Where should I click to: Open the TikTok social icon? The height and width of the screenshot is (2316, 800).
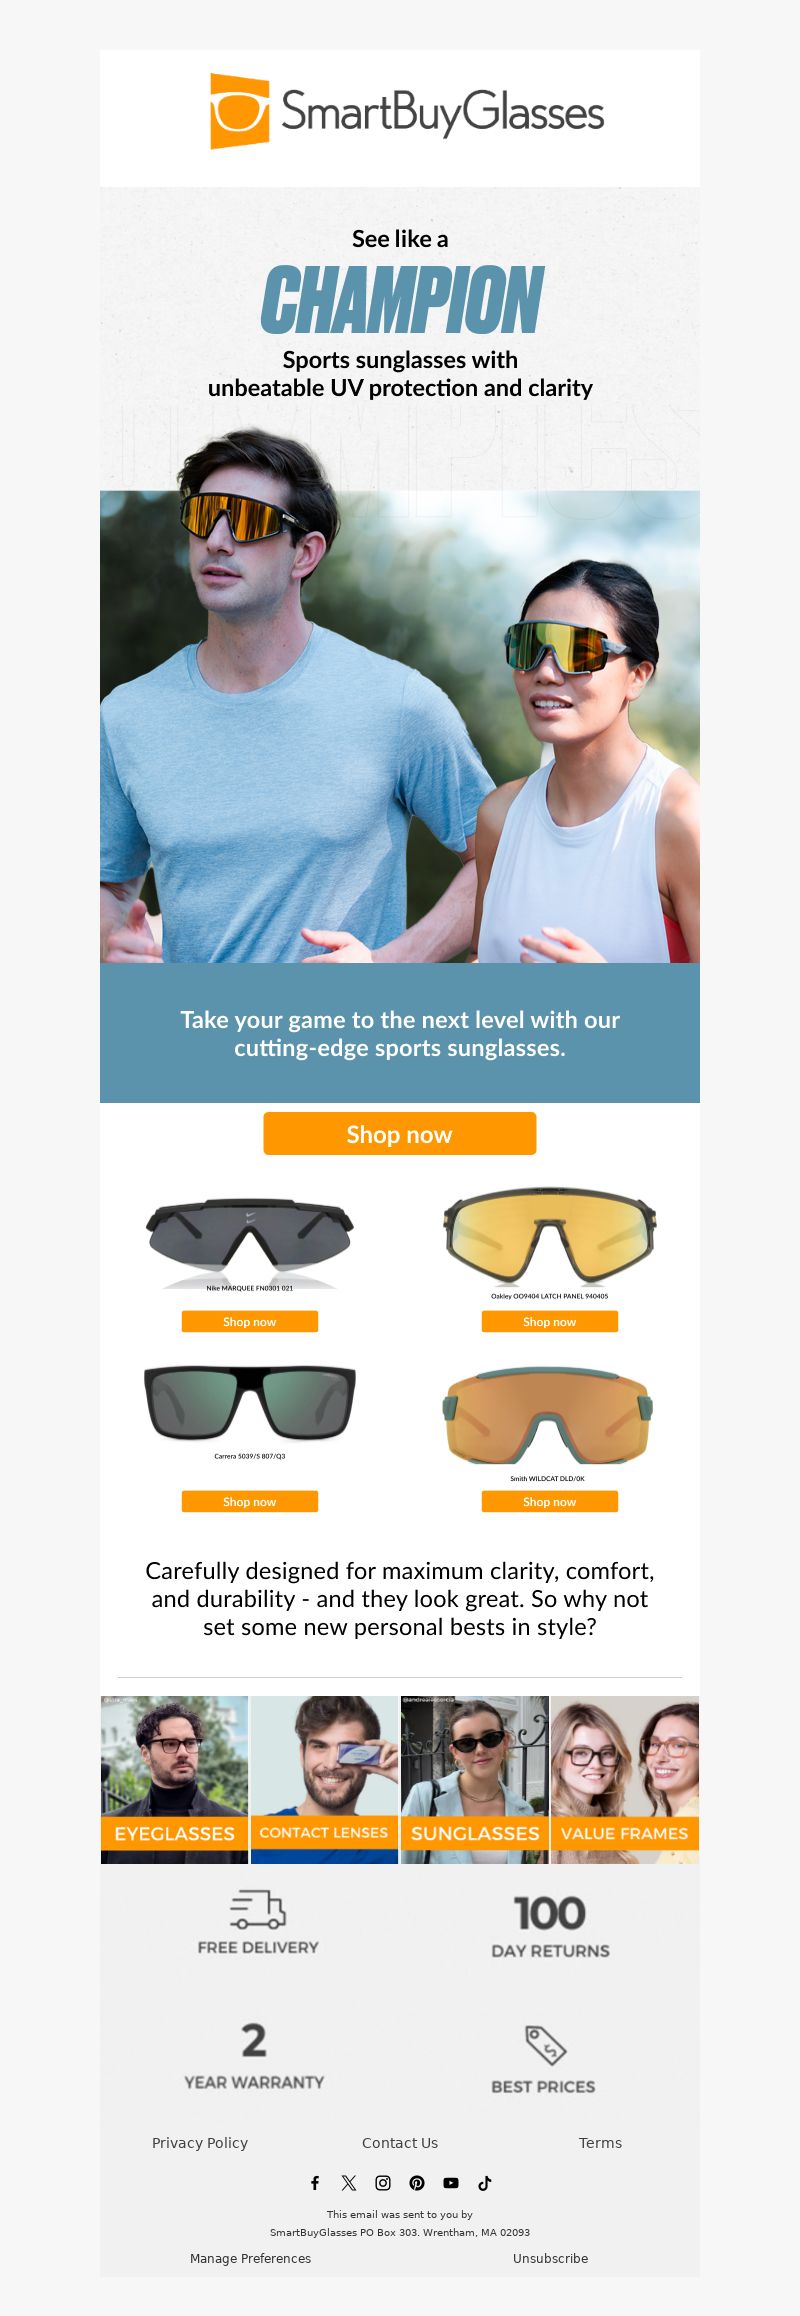tap(485, 2183)
